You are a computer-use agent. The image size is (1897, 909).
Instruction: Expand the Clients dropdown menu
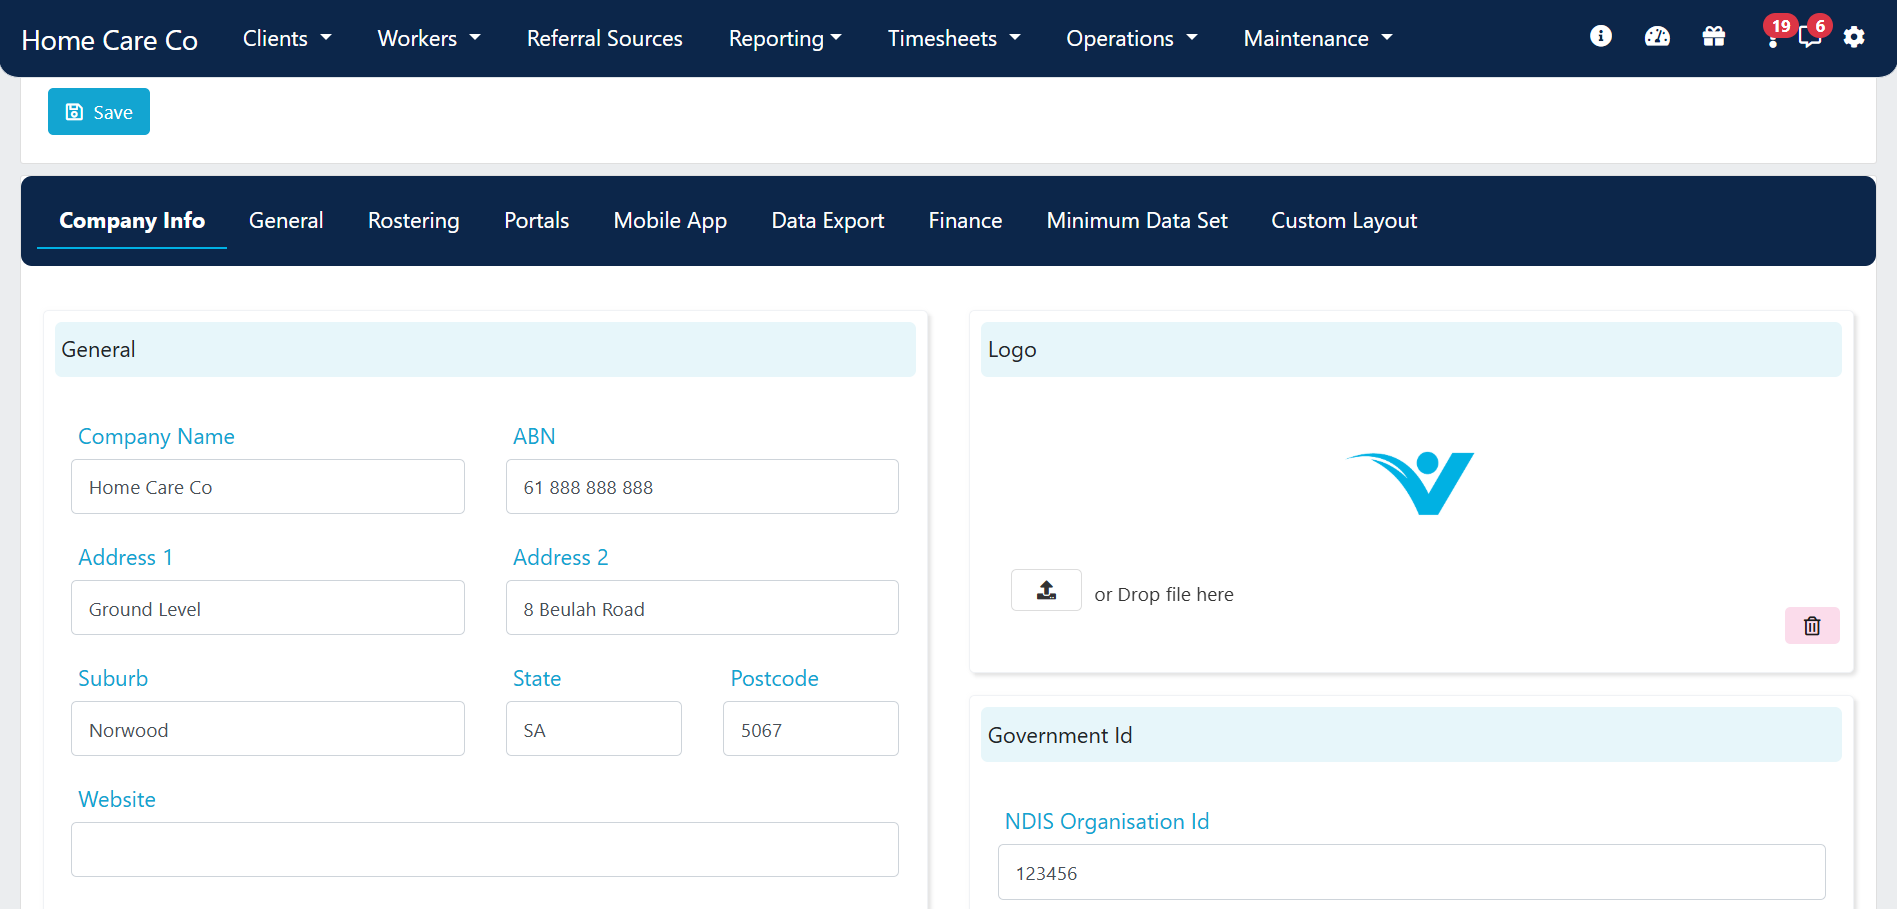tap(287, 38)
